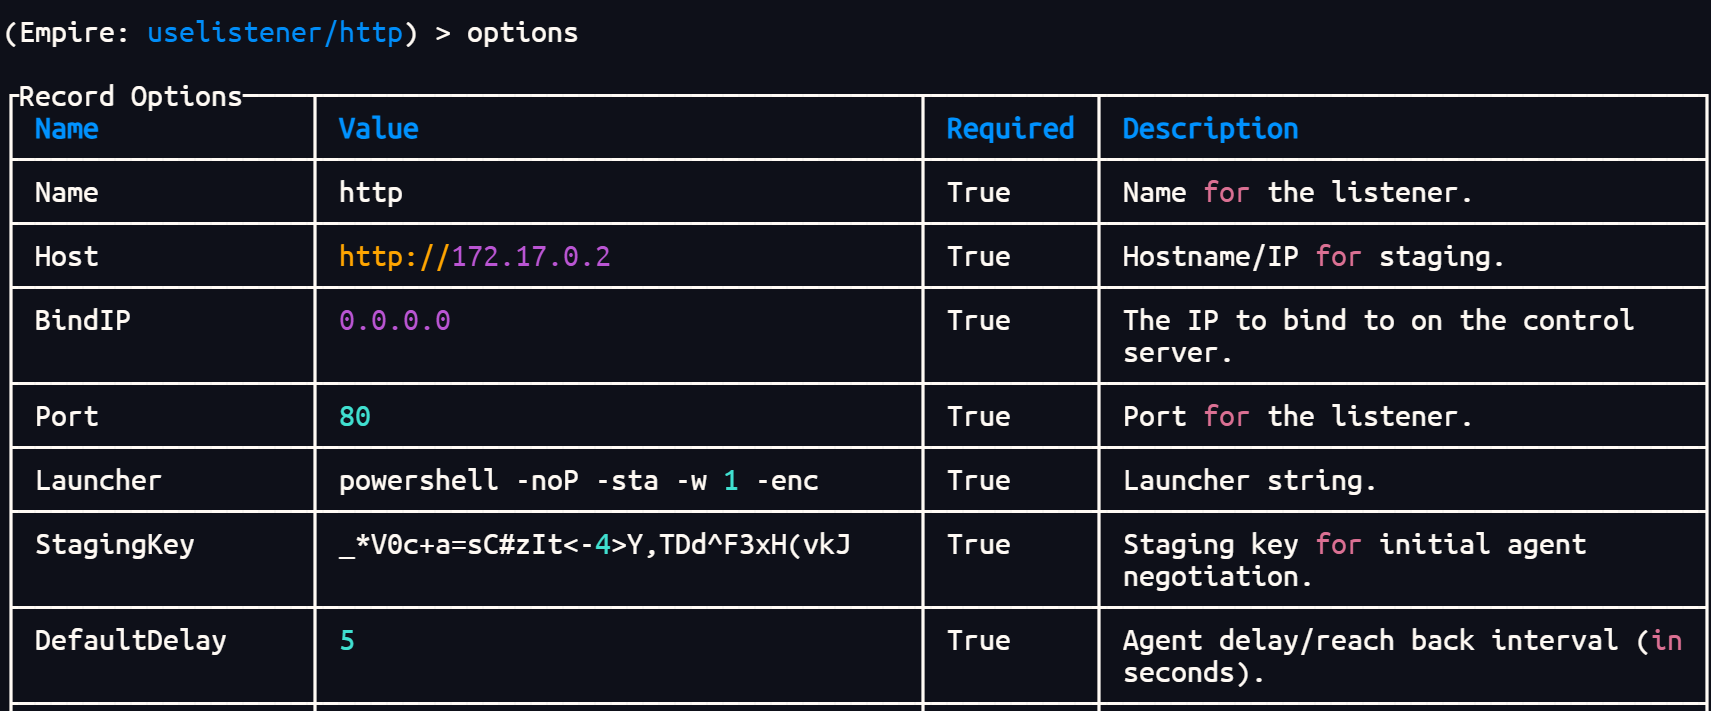Click the http://172.17.0.2 Host value
The width and height of the screenshot is (1711, 711).
pos(474,257)
